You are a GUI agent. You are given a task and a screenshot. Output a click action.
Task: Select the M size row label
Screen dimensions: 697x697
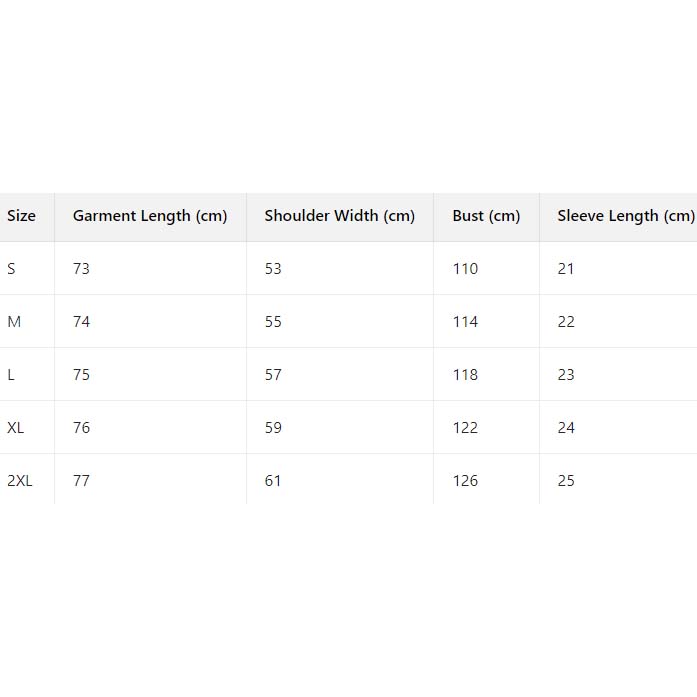pyautogui.click(x=14, y=322)
